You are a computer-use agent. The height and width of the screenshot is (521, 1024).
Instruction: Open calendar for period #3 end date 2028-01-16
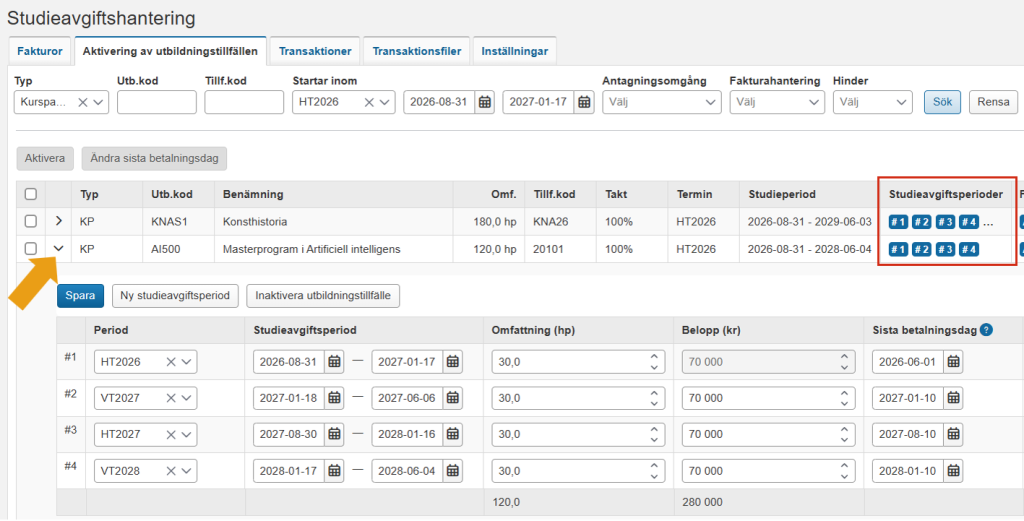click(453, 434)
